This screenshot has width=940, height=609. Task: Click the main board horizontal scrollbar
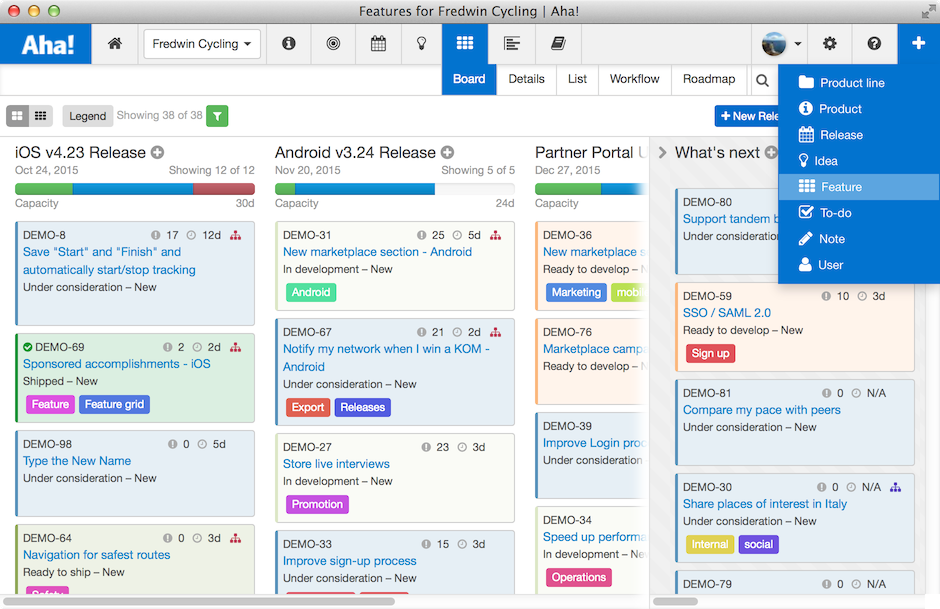(x=199, y=601)
